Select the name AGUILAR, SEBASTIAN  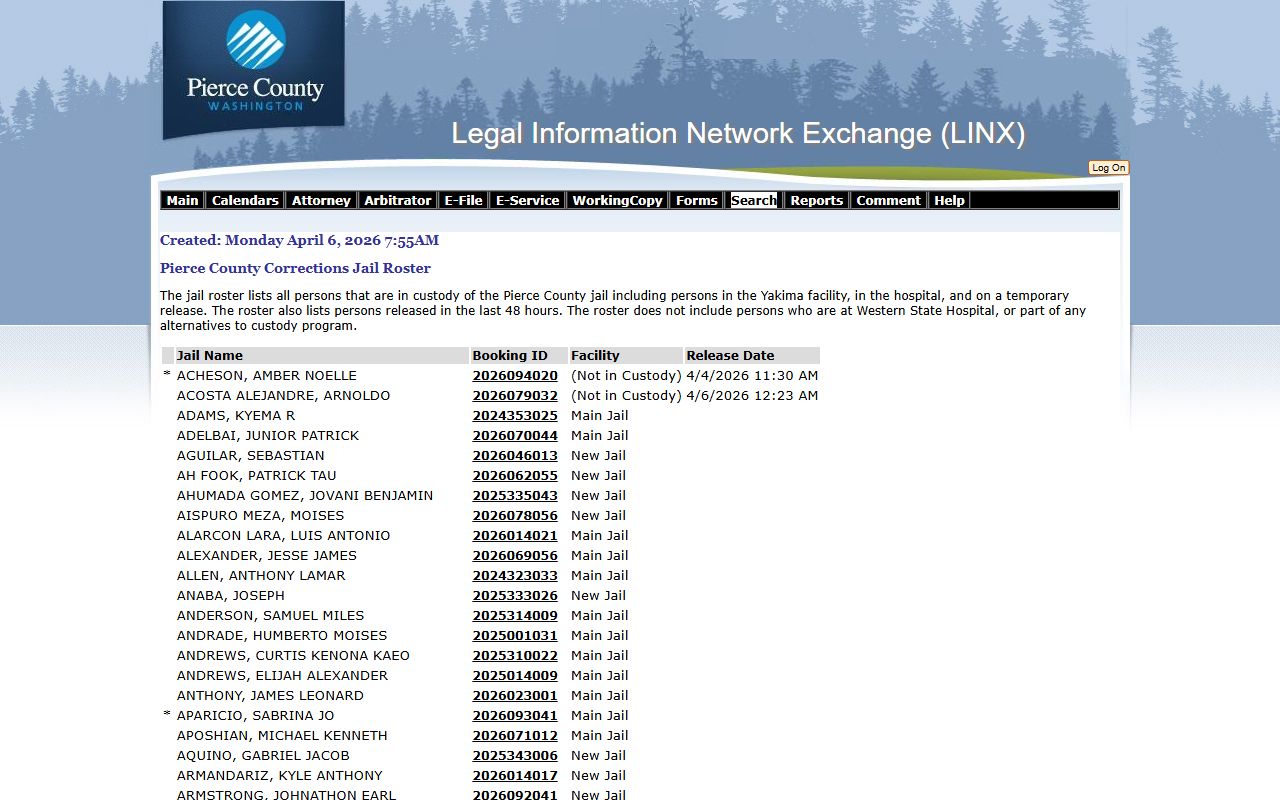tap(251, 456)
